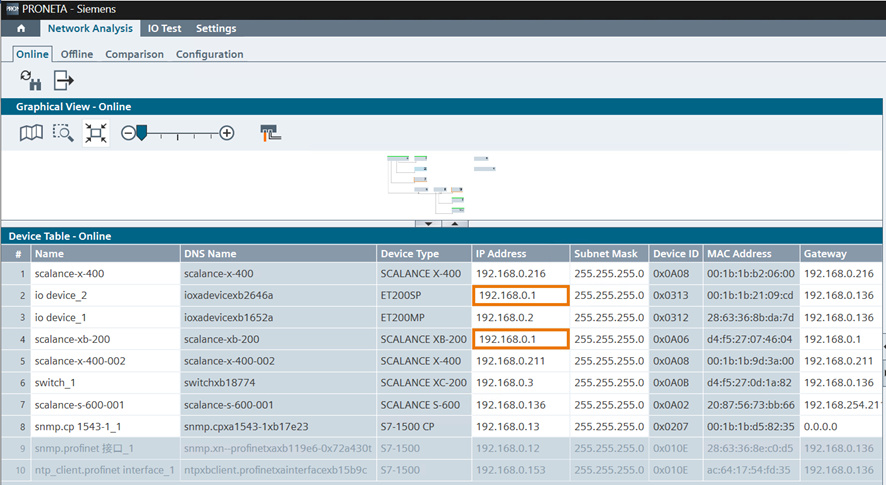Viewport: 886px width, 485px height.
Task: Edit IP address 192.168.0.1 of scalance-xb-200
Action: pos(520,339)
